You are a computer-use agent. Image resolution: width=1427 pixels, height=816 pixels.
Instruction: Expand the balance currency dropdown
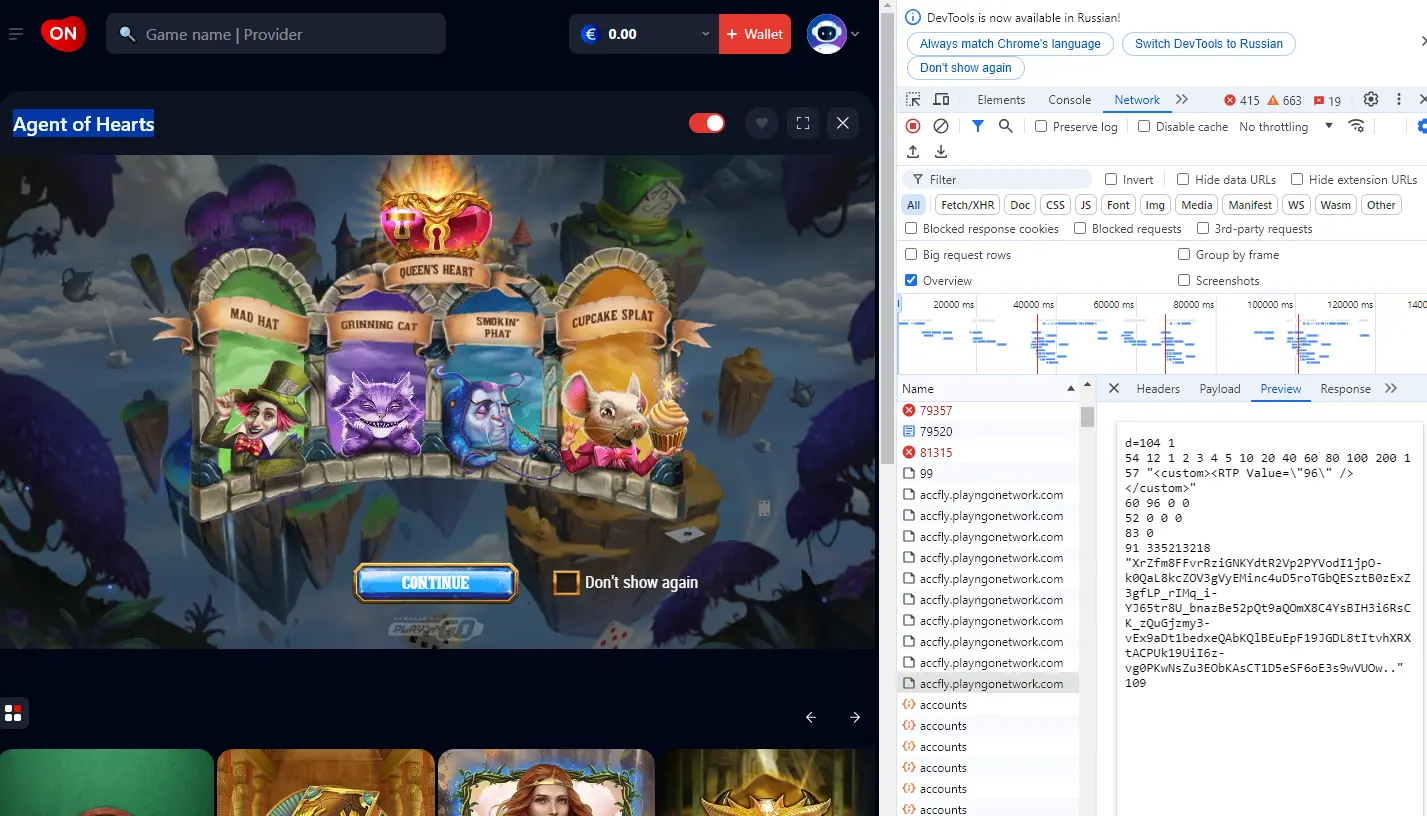(x=705, y=34)
